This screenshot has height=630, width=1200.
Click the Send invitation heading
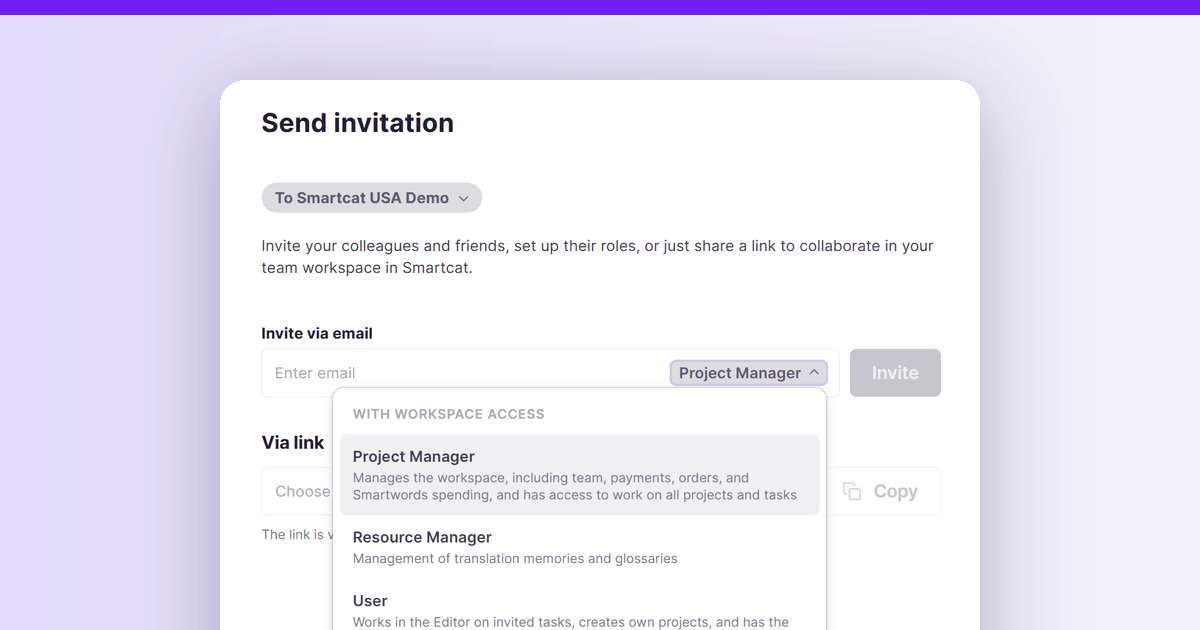click(357, 123)
